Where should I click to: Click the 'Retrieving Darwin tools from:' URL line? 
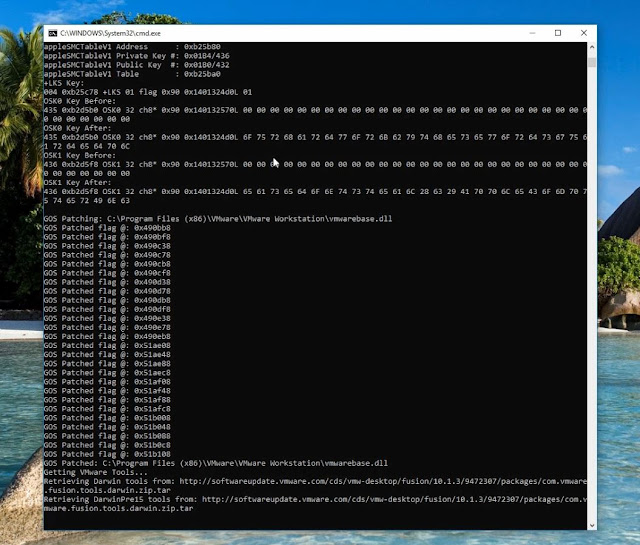(x=315, y=486)
